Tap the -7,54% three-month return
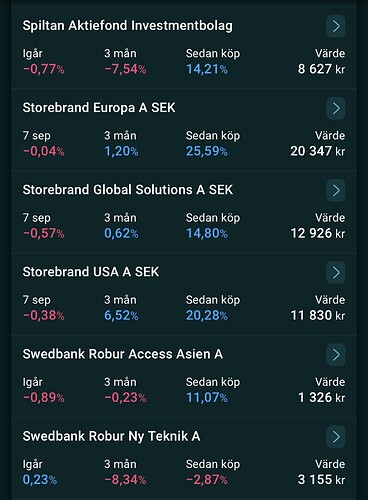The image size is (368, 500). 125,69
